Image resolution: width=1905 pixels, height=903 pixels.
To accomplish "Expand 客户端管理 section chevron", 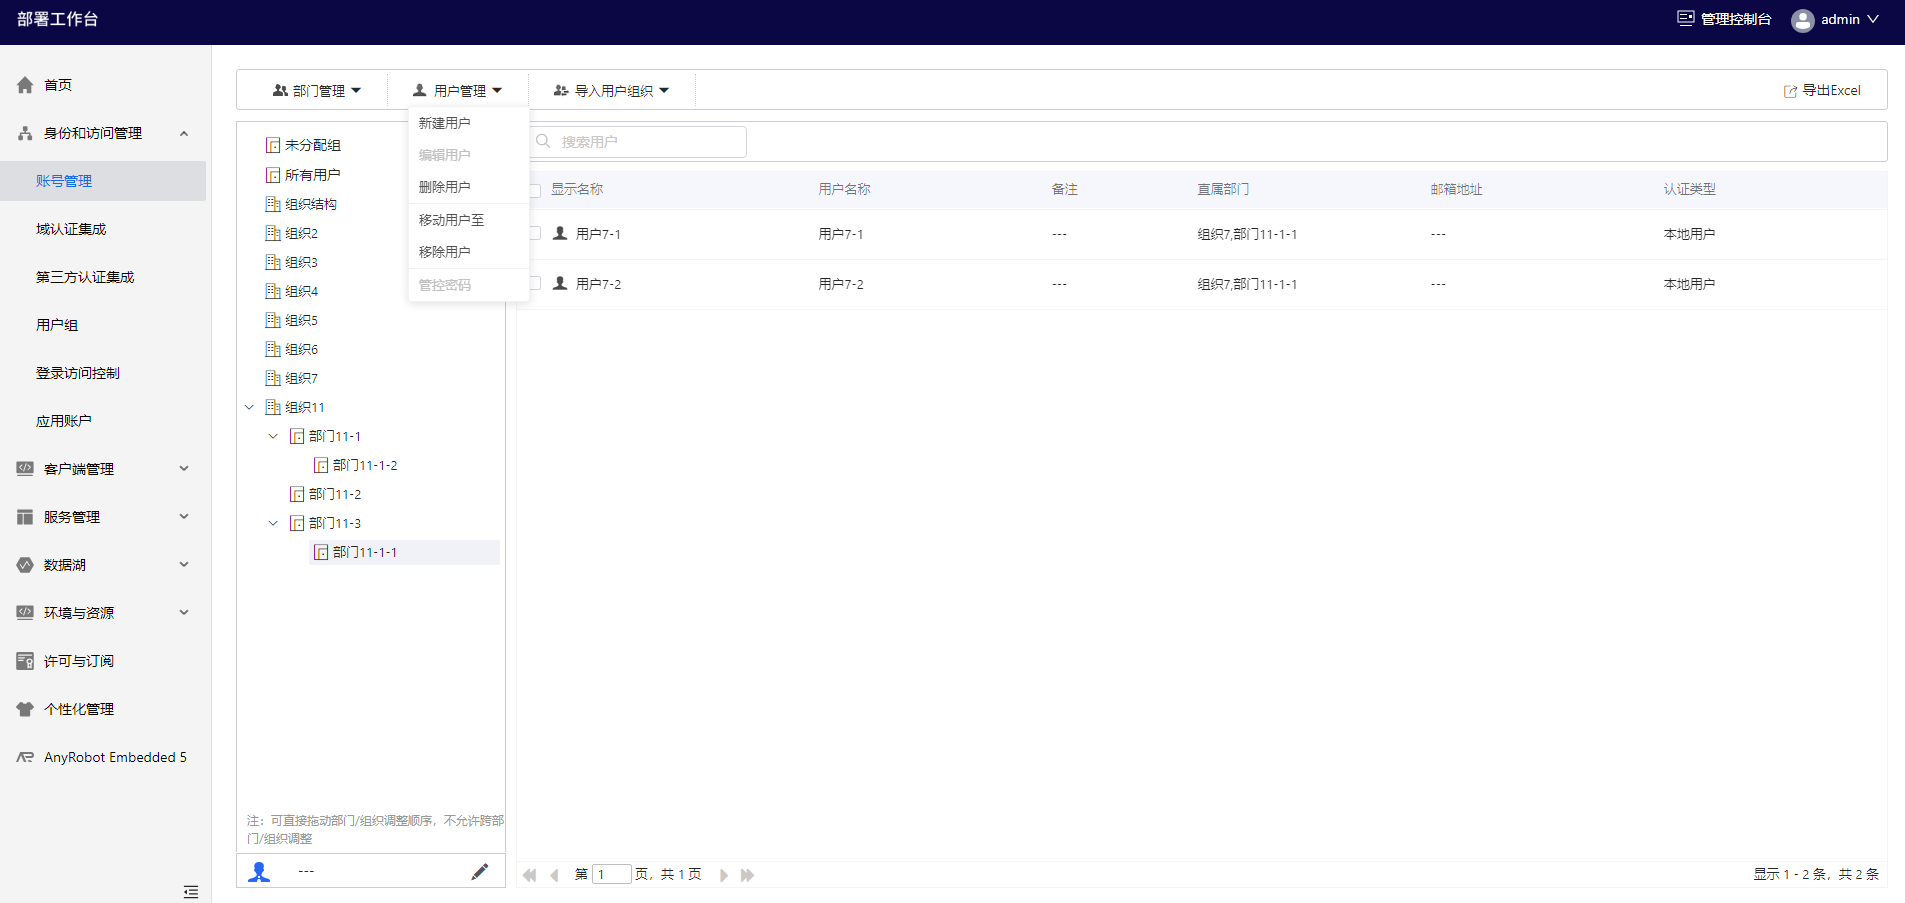I will click(184, 468).
